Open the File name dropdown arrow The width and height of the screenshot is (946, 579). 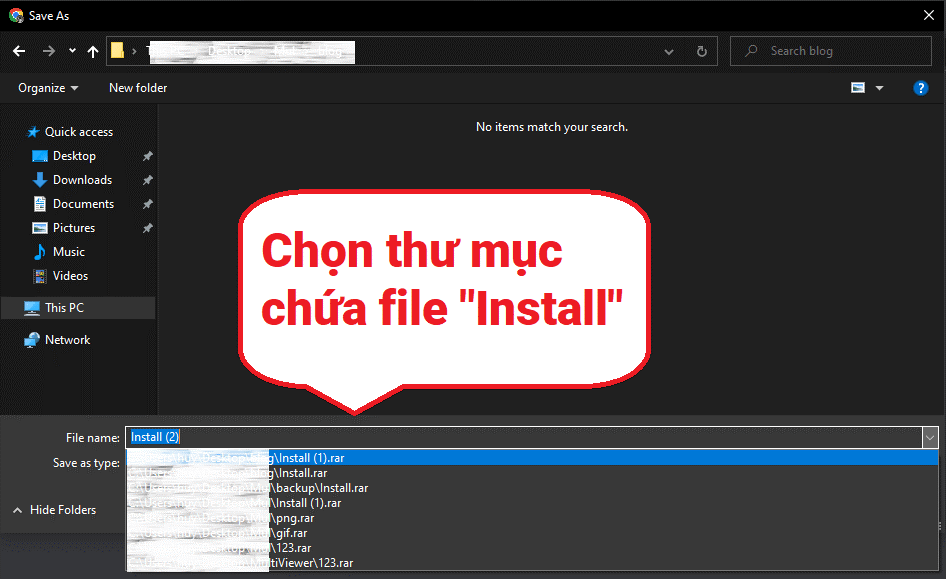(930, 437)
